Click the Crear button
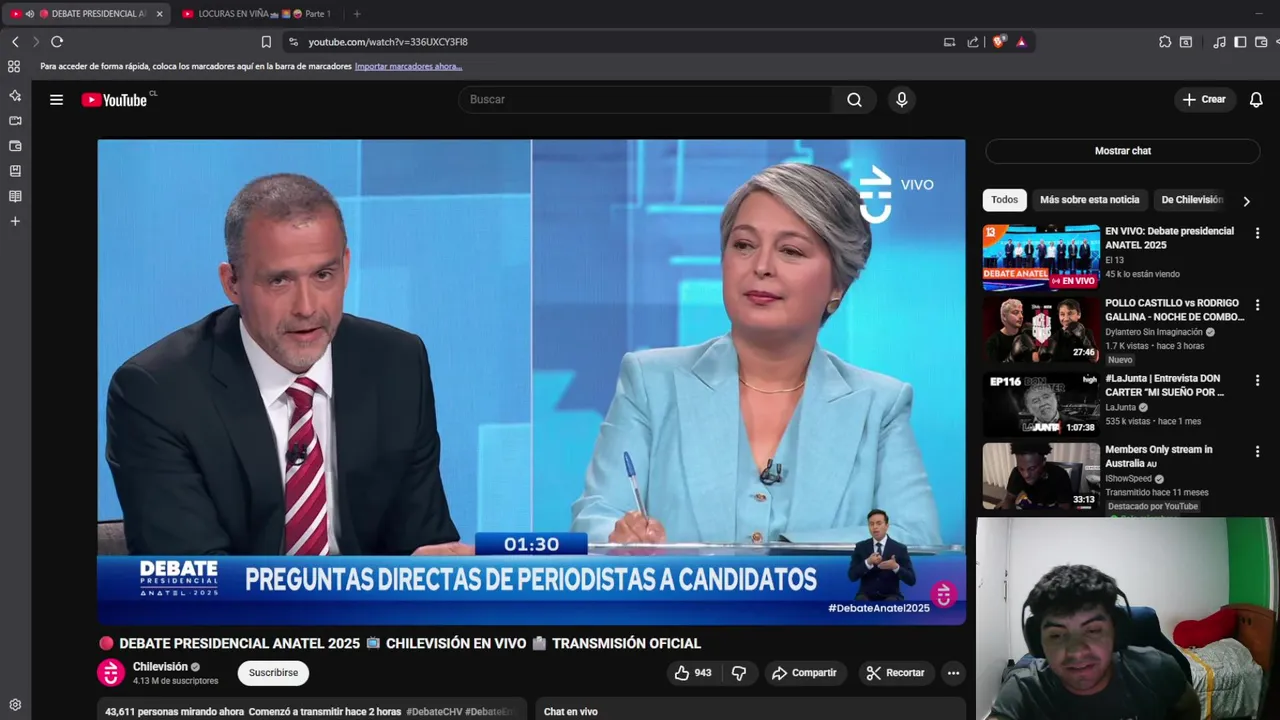This screenshot has height=720, width=1280. 1204,100
